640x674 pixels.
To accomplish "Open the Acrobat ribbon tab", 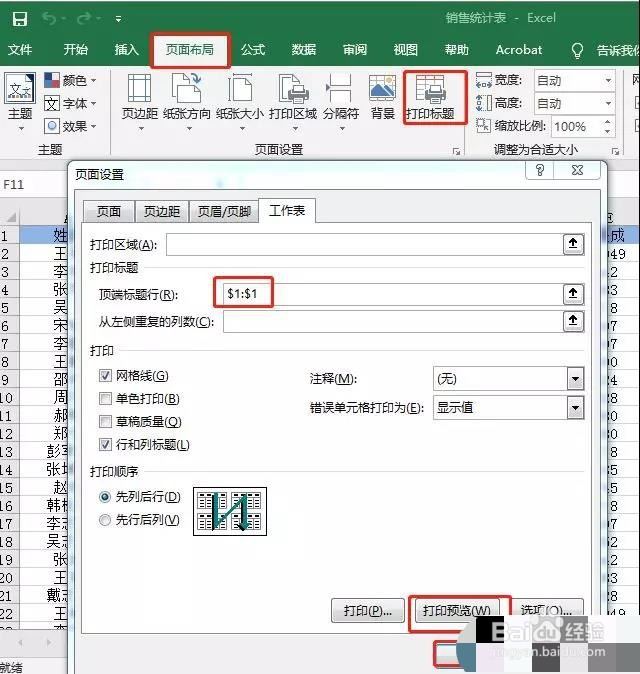I will (518, 50).
